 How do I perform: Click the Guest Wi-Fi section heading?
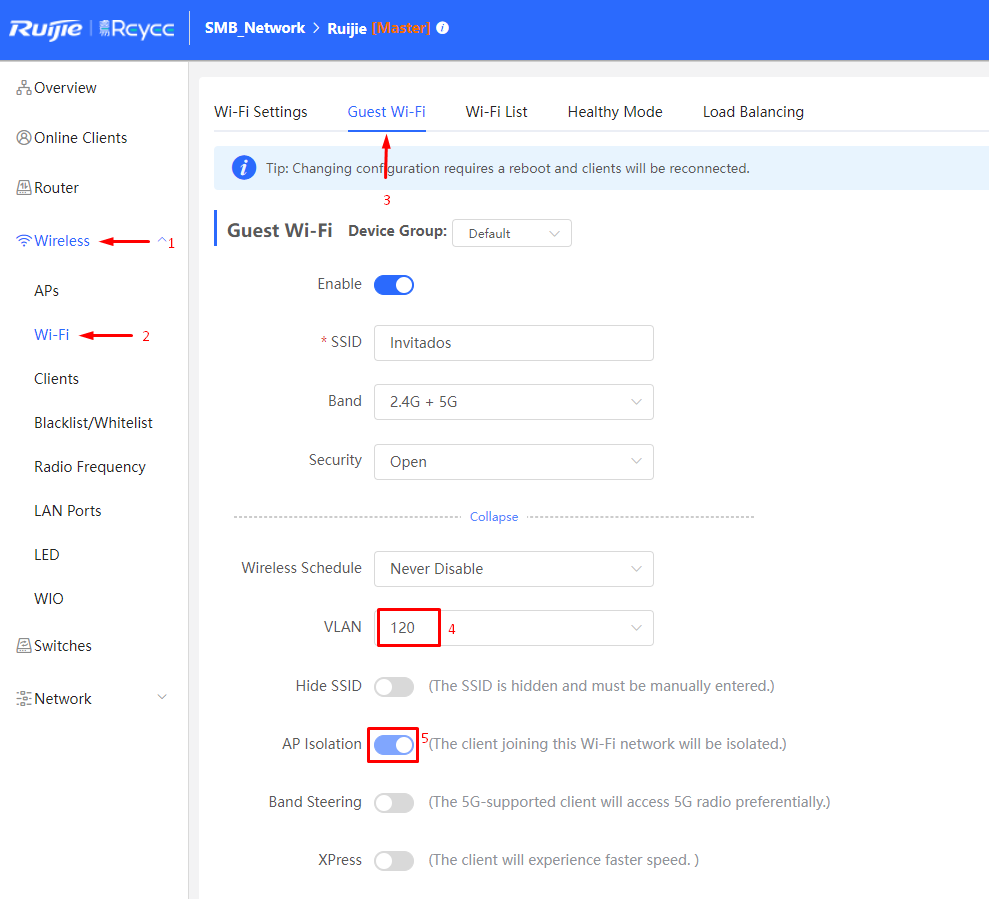coord(279,230)
